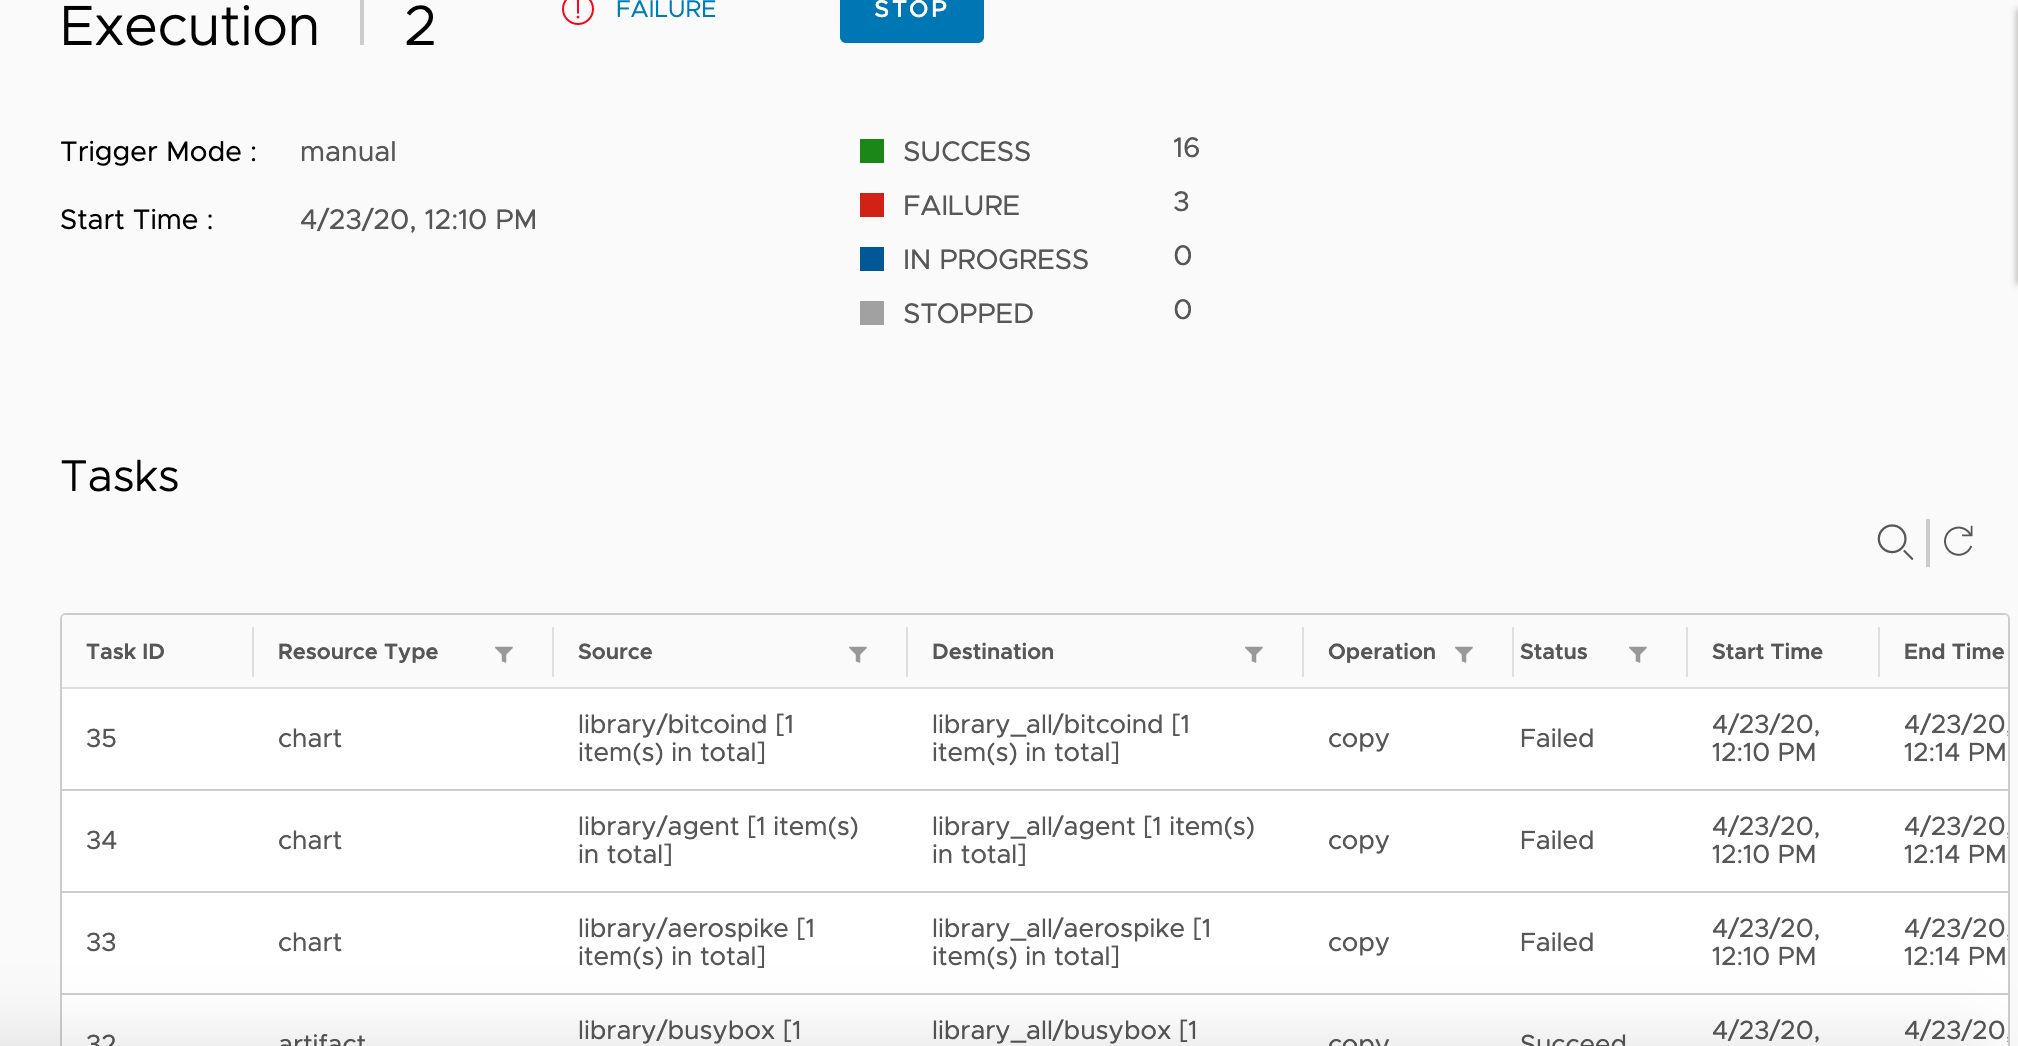Click failure count 3
Viewport: 2018px width, 1046px height.
pyautogui.click(x=1181, y=202)
